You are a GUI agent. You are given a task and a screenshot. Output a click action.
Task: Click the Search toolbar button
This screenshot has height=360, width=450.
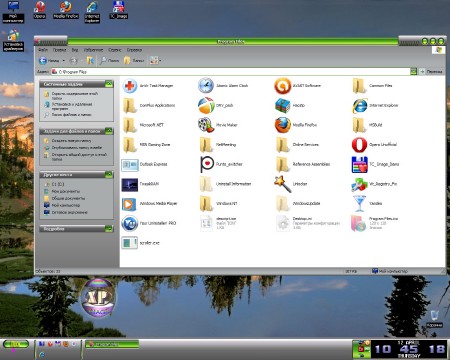109,61
